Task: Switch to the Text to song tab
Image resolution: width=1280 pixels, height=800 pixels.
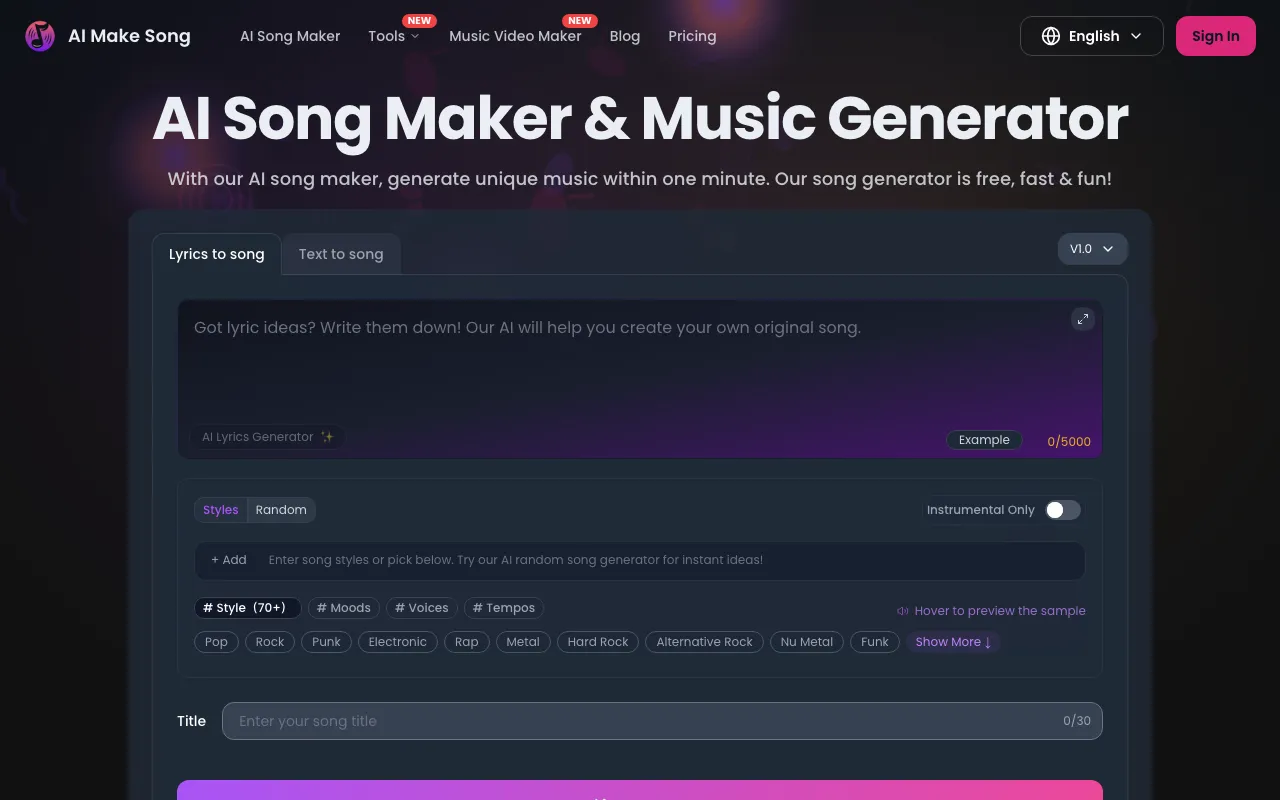Action: point(341,254)
